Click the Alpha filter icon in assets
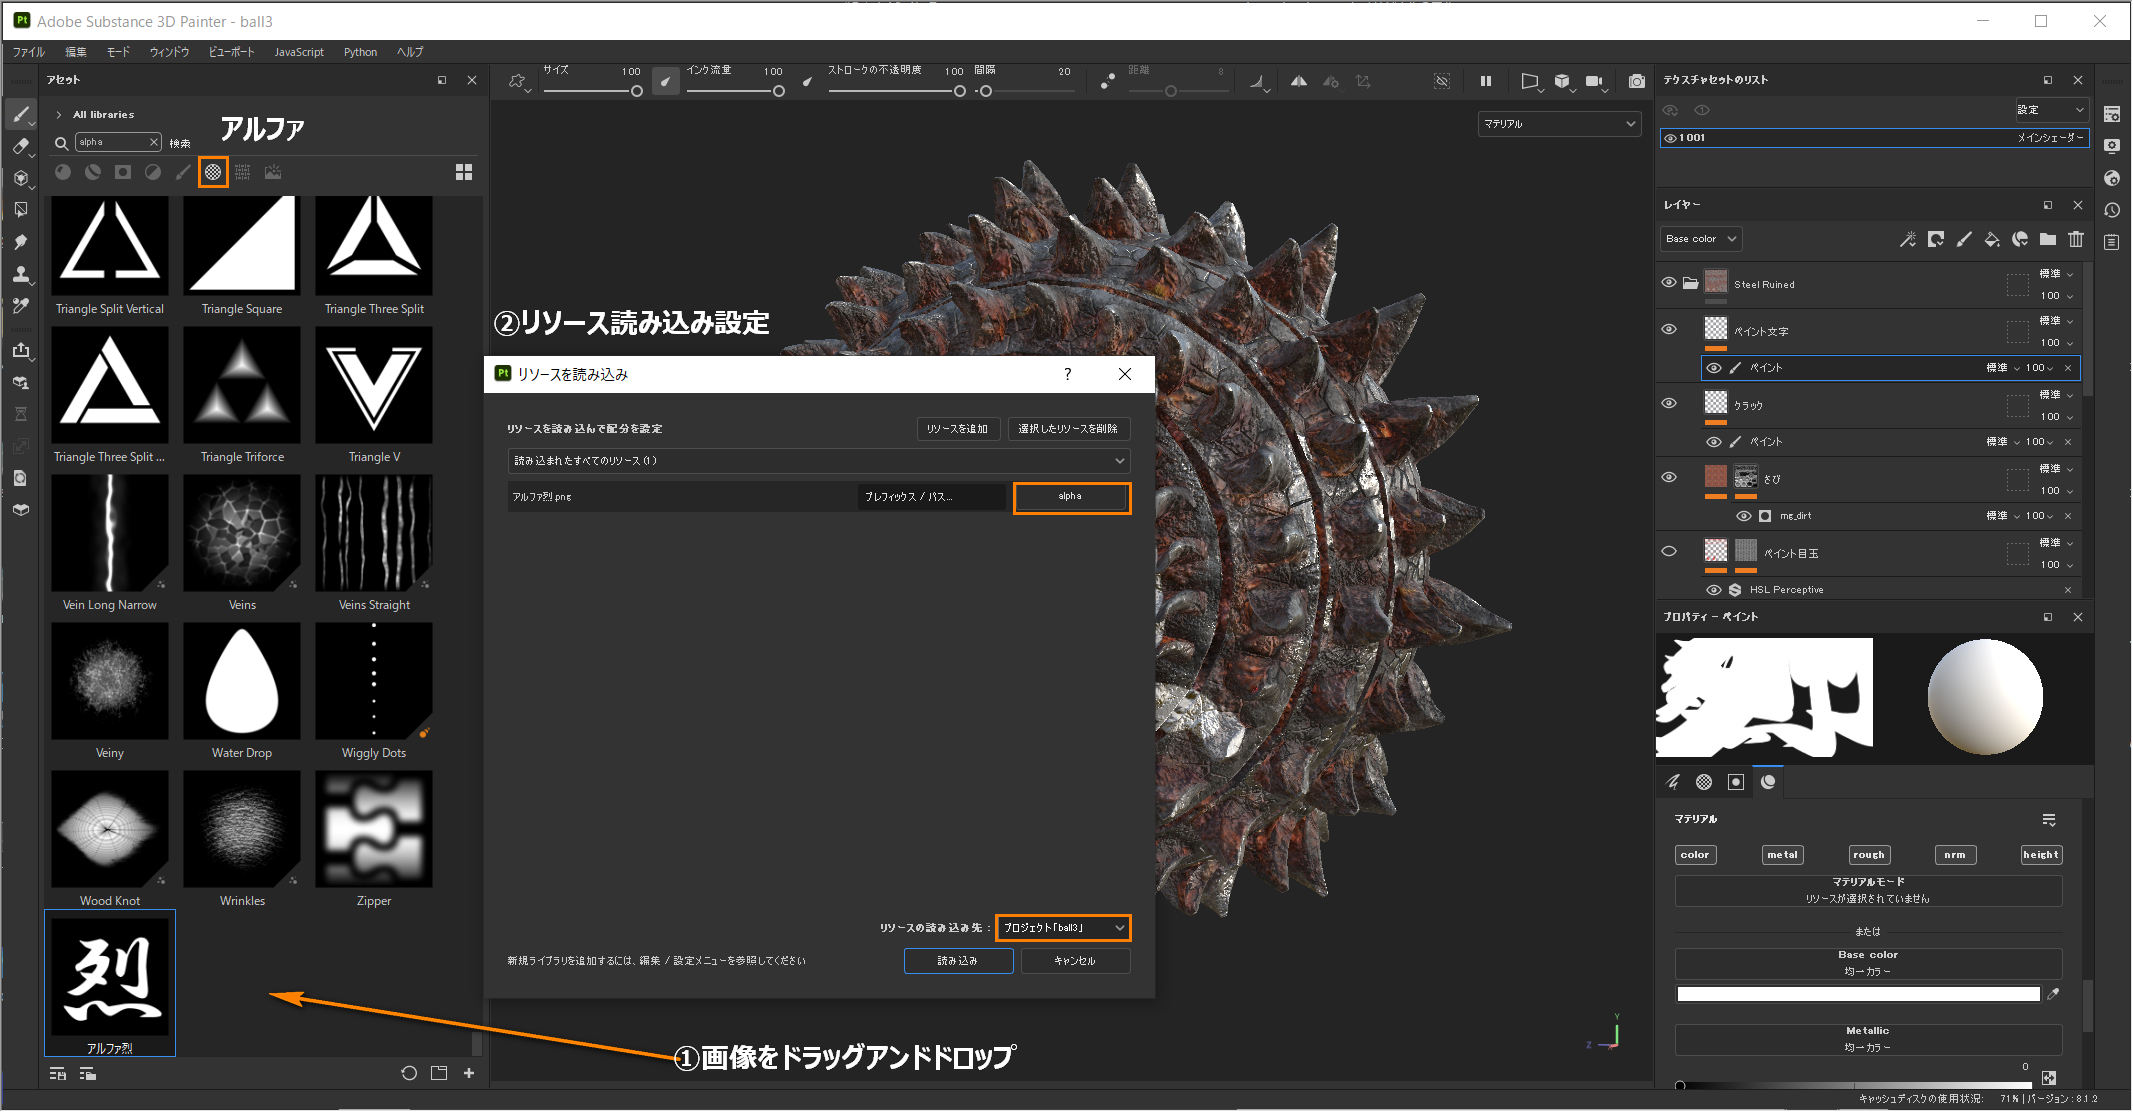The image size is (2133, 1112). (213, 172)
